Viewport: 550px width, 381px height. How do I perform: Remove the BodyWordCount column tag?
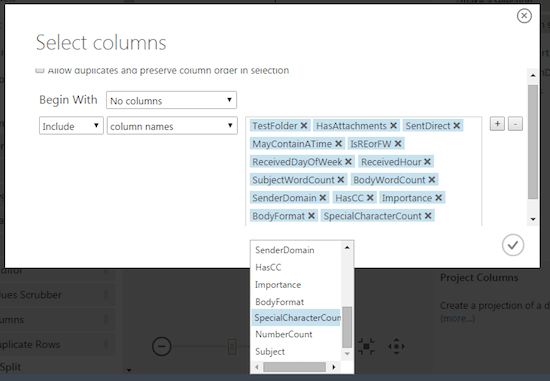tap(432, 180)
